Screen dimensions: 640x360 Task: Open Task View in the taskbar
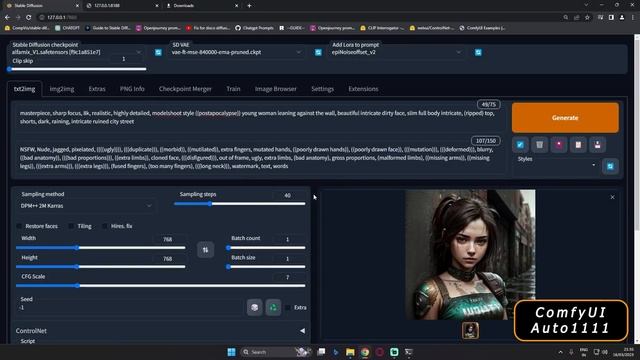point(321,352)
